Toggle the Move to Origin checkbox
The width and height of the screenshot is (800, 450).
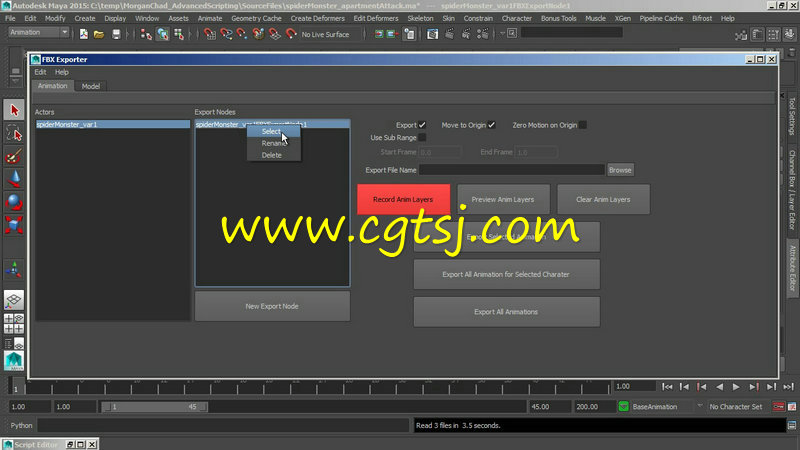(491, 125)
